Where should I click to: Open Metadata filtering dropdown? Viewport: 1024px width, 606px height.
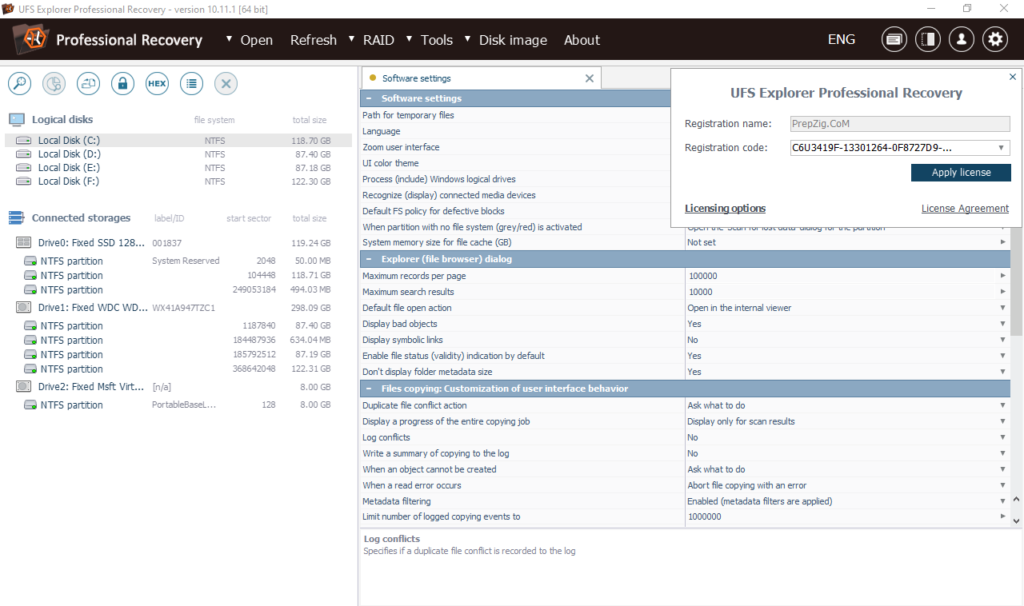[x=1002, y=501]
